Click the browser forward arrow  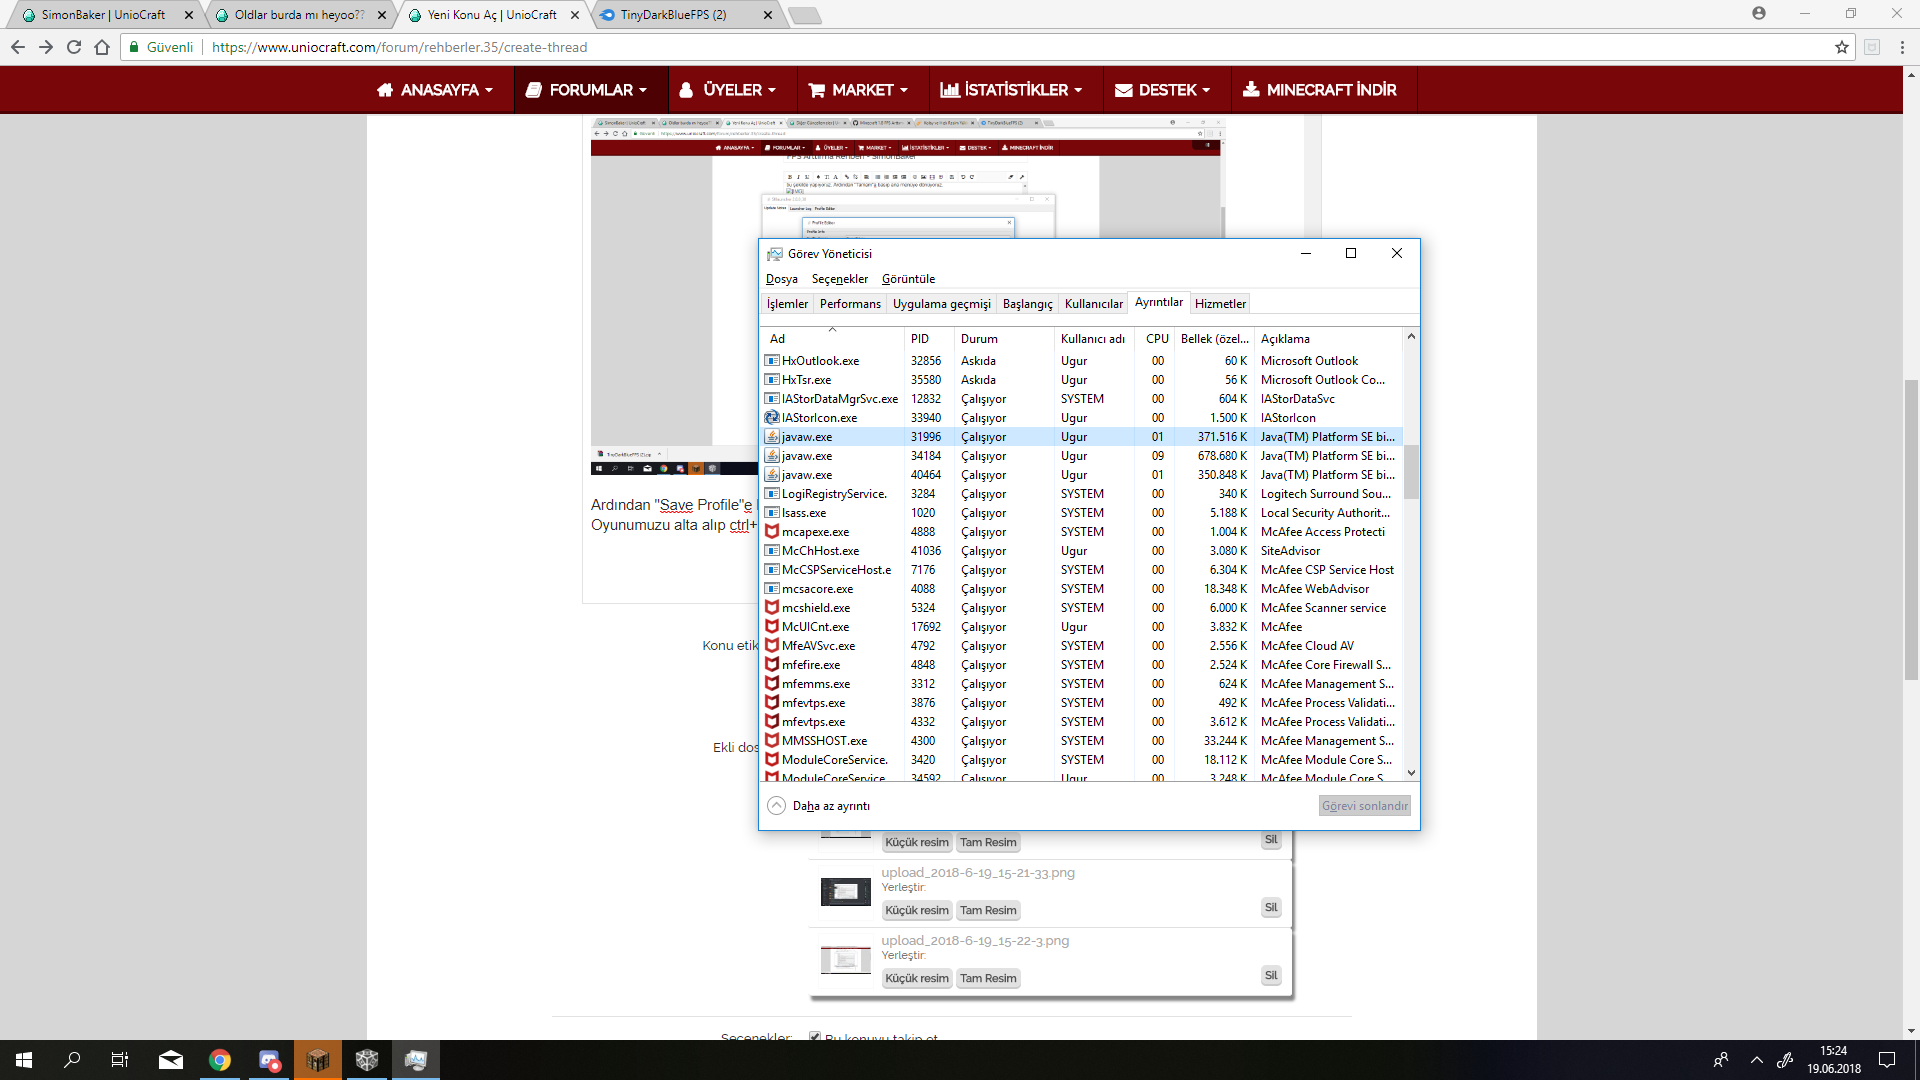tap(45, 47)
